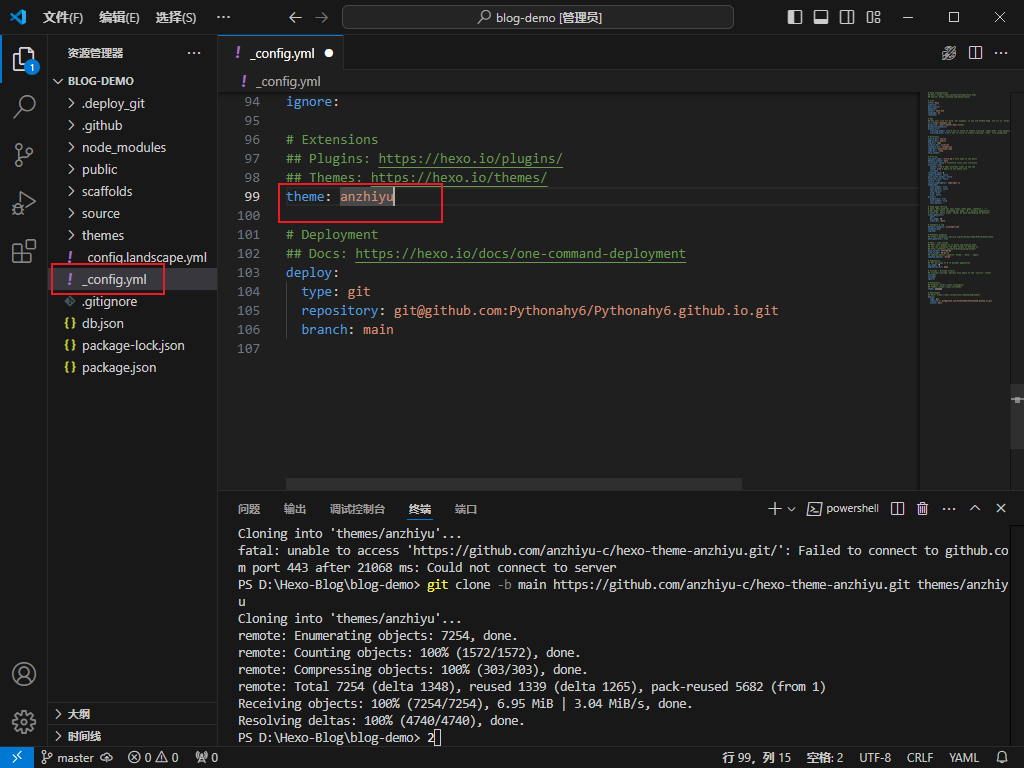Image resolution: width=1024 pixels, height=768 pixels.
Task: Open package.json file
Action: [x=133, y=368]
